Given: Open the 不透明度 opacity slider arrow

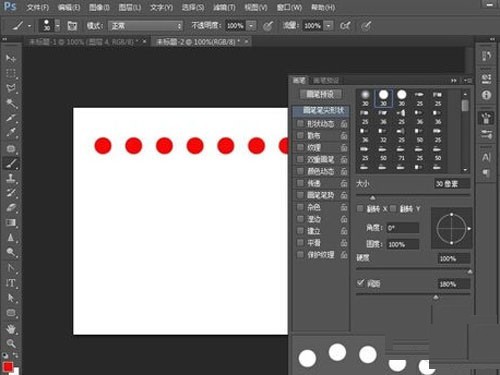Looking at the screenshot, I should coord(251,26).
